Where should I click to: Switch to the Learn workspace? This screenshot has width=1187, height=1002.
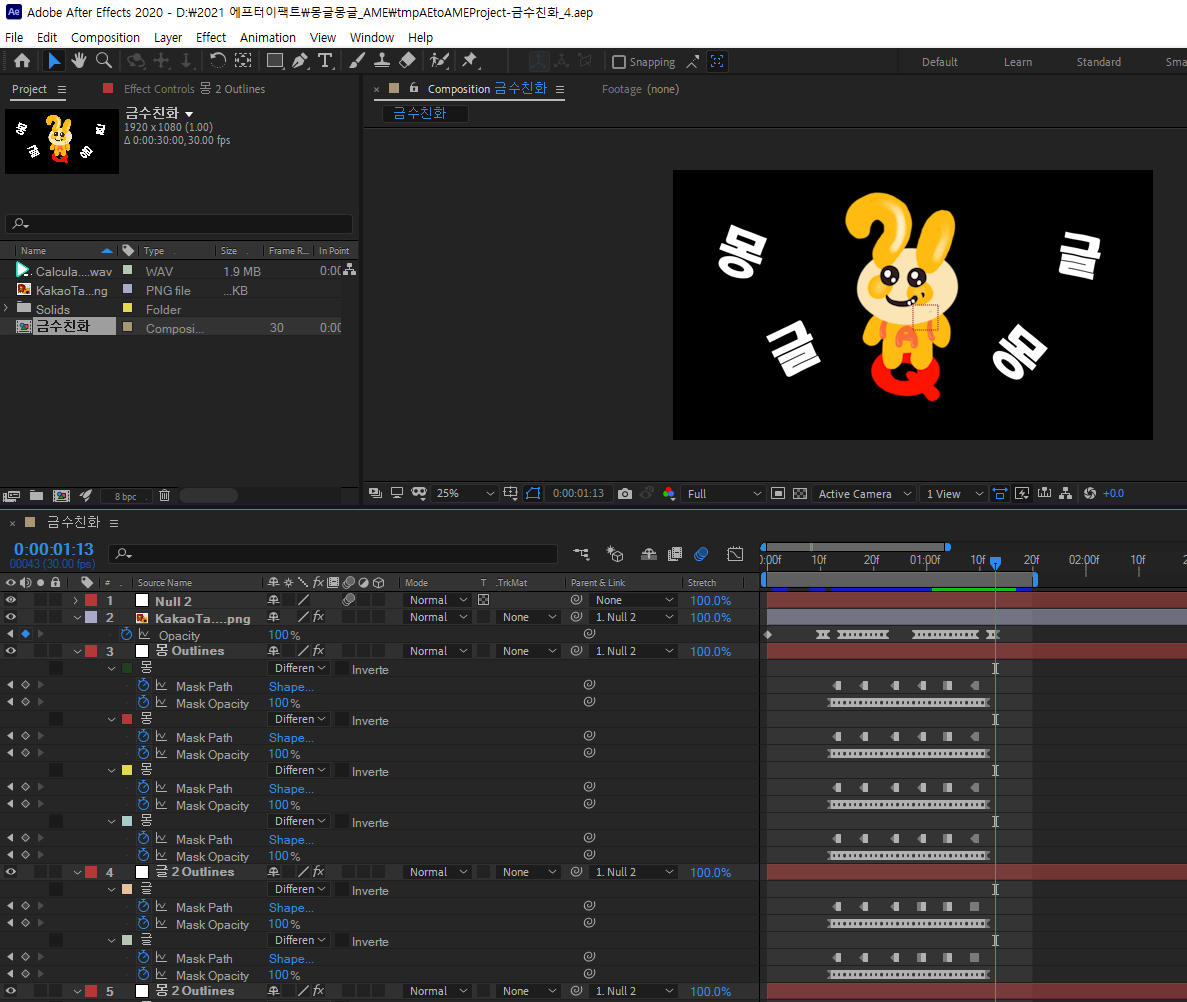(1017, 62)
